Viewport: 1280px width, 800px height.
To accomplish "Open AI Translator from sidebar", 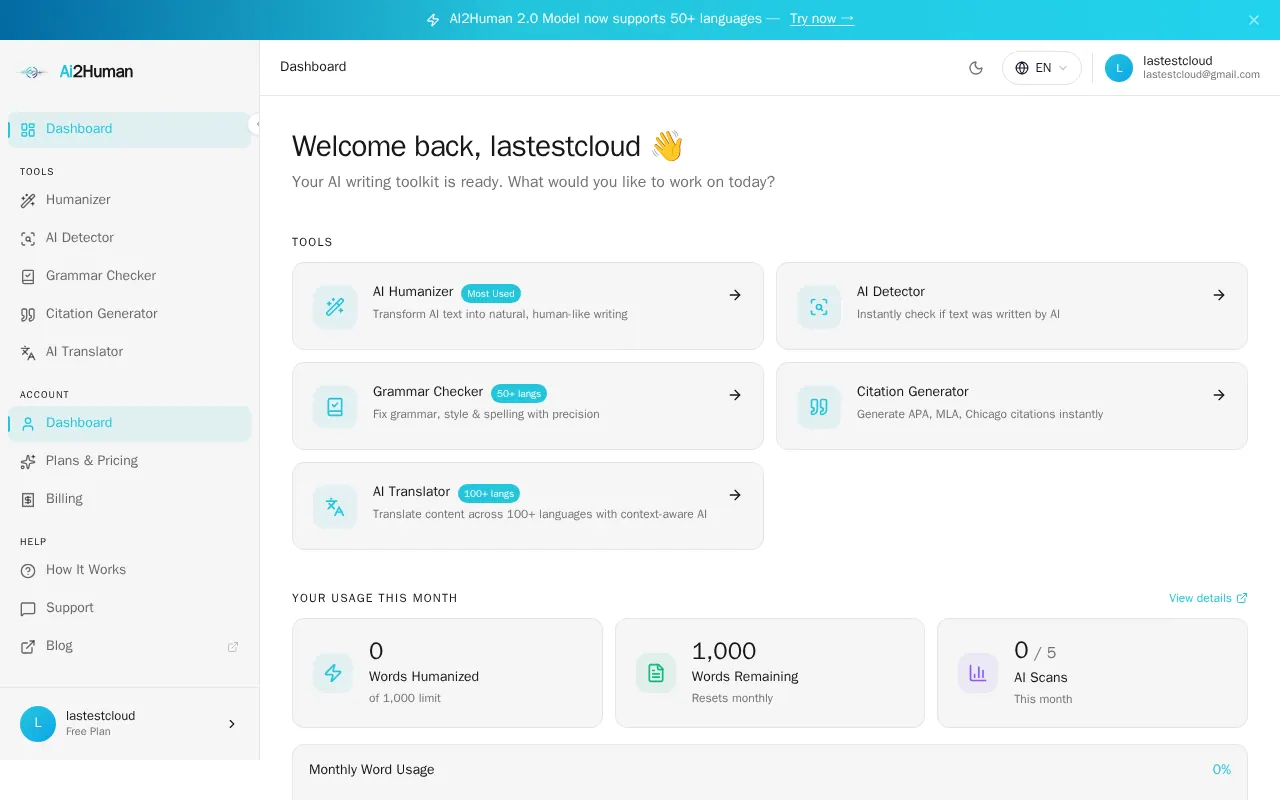I will pyautogui.click(x=130, y=352).
